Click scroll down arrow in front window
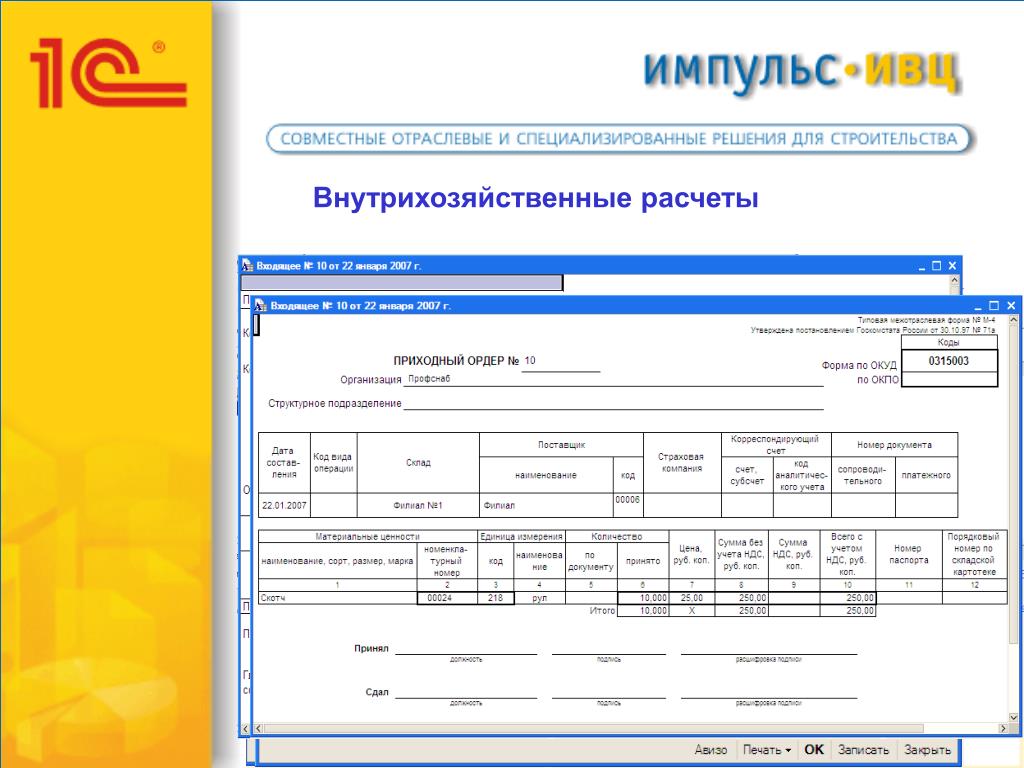1024x768 pixels. [1014, 717]
